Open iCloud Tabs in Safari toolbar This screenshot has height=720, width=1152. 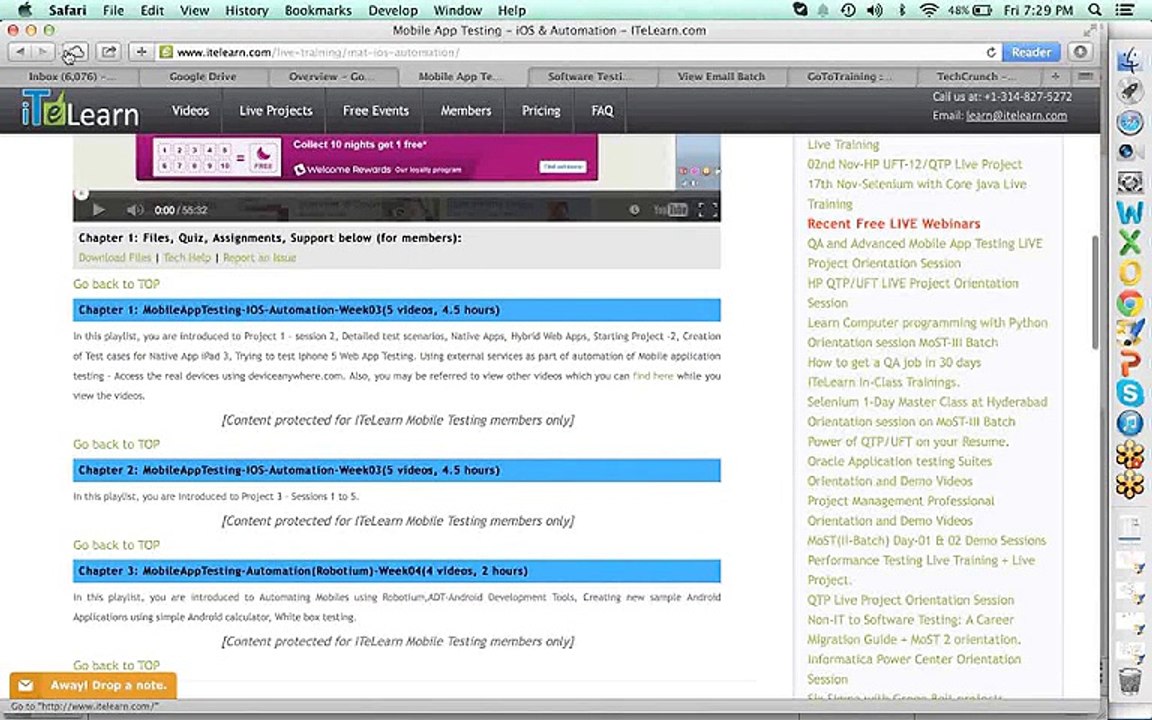74,52
